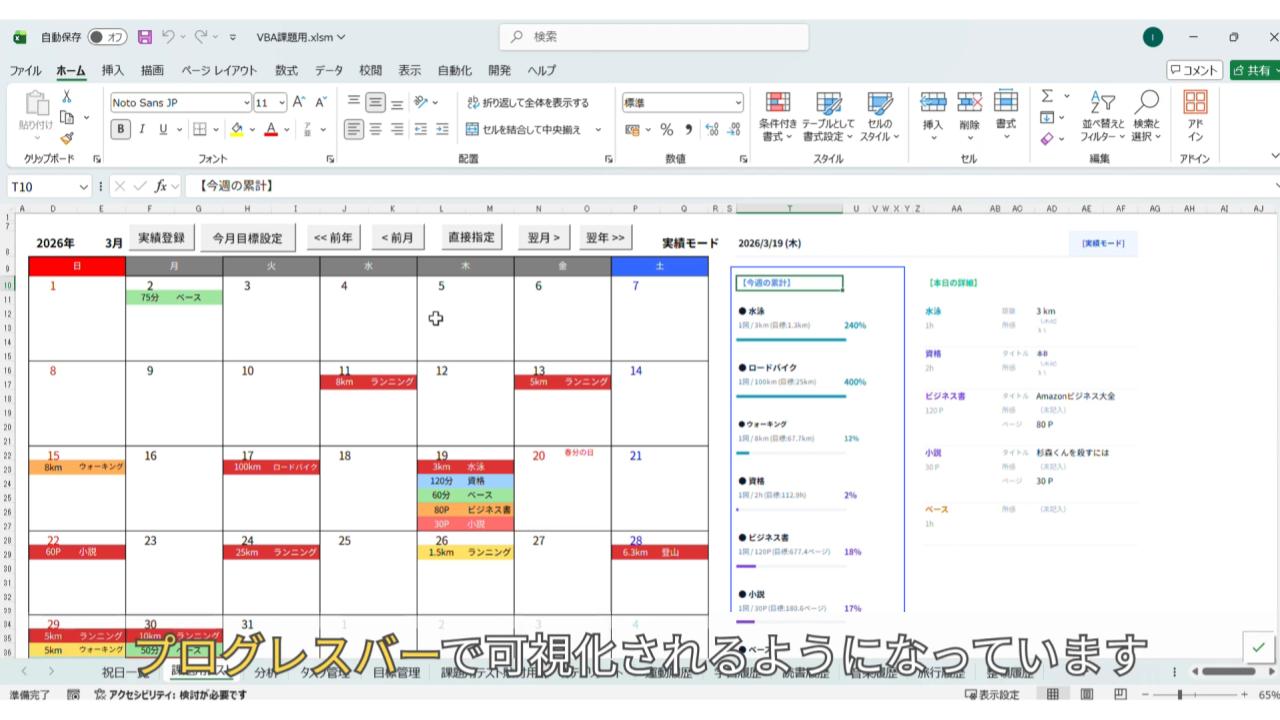
Task: Click the AutoSum sigma icon
Action: pos(1047,97)
